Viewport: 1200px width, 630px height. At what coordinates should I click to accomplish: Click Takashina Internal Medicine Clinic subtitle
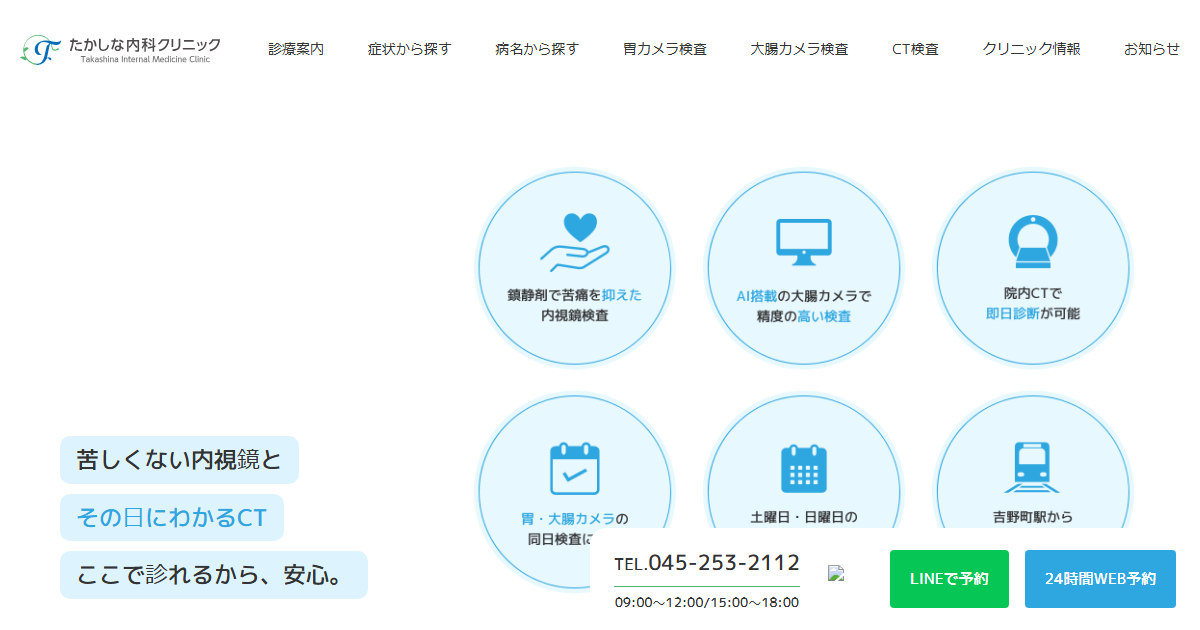point(145,60)
